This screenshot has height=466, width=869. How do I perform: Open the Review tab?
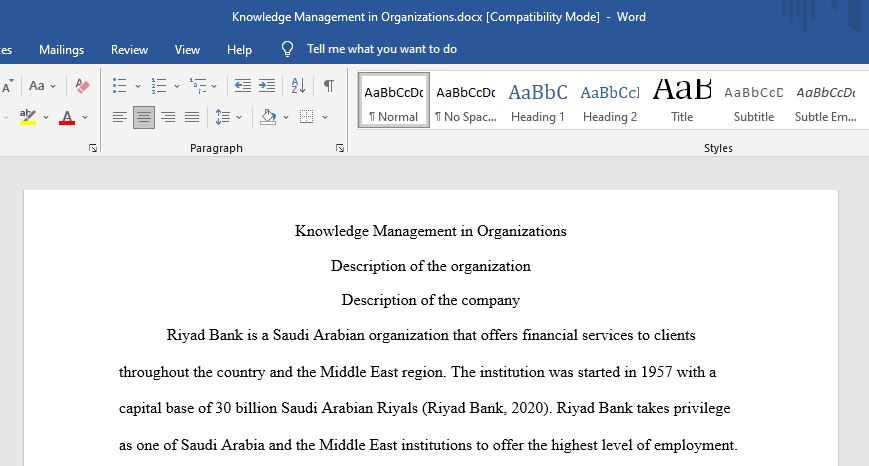(129, 49)
